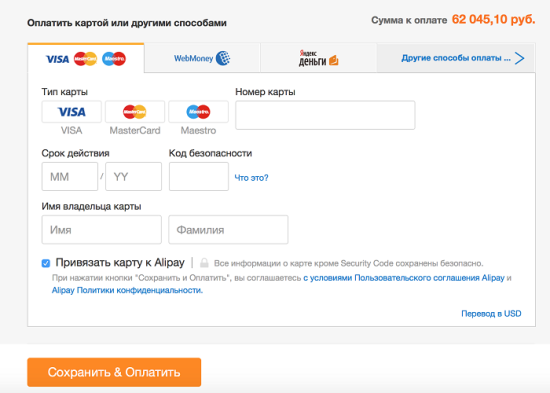Click the Перевод в USD link
550x393 pixels.
click(x=491, y=313)
